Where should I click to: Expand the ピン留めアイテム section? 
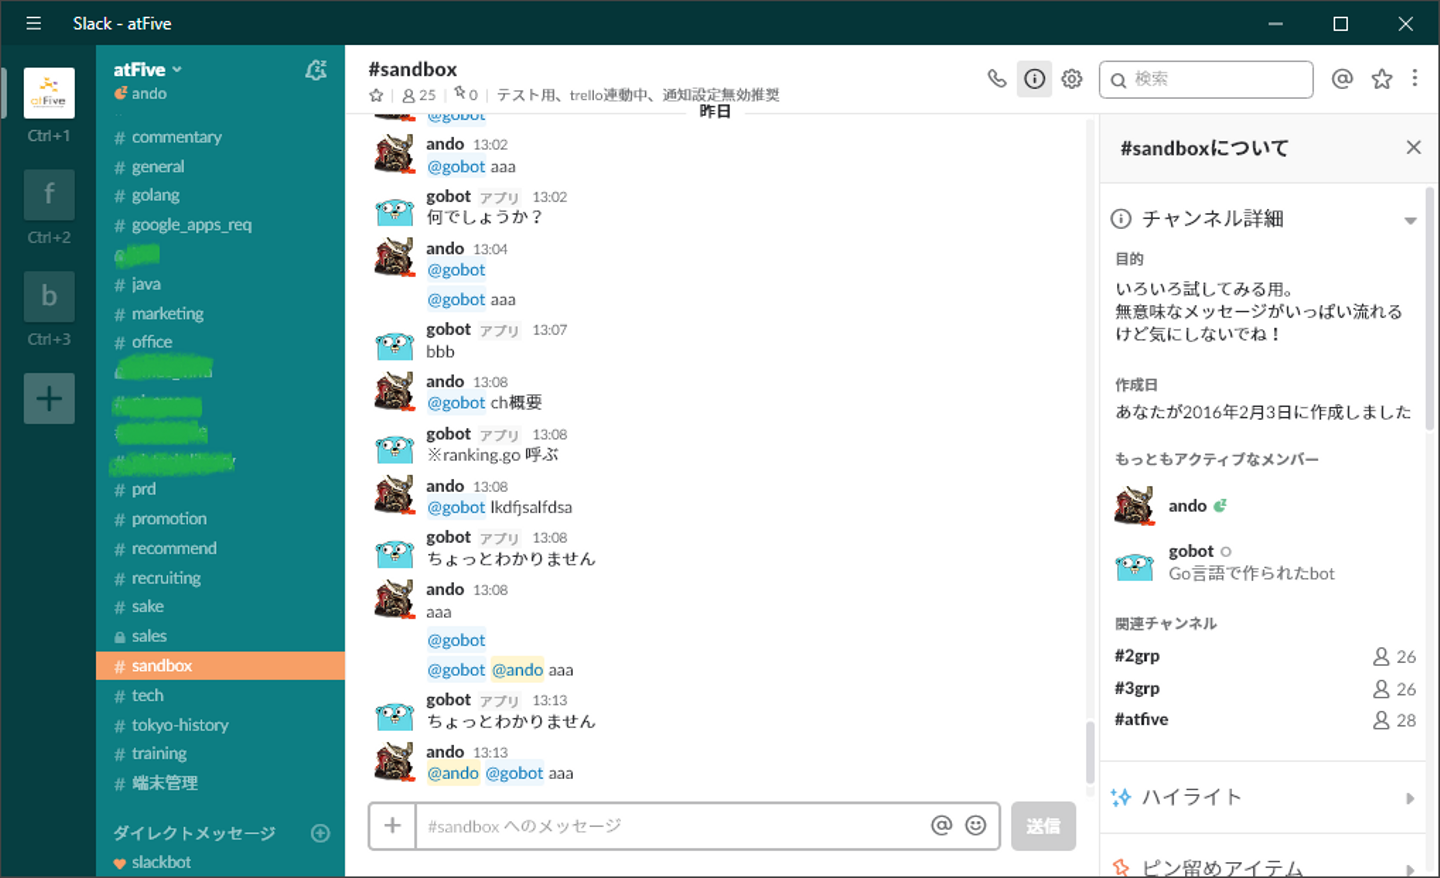point(1410,868)
